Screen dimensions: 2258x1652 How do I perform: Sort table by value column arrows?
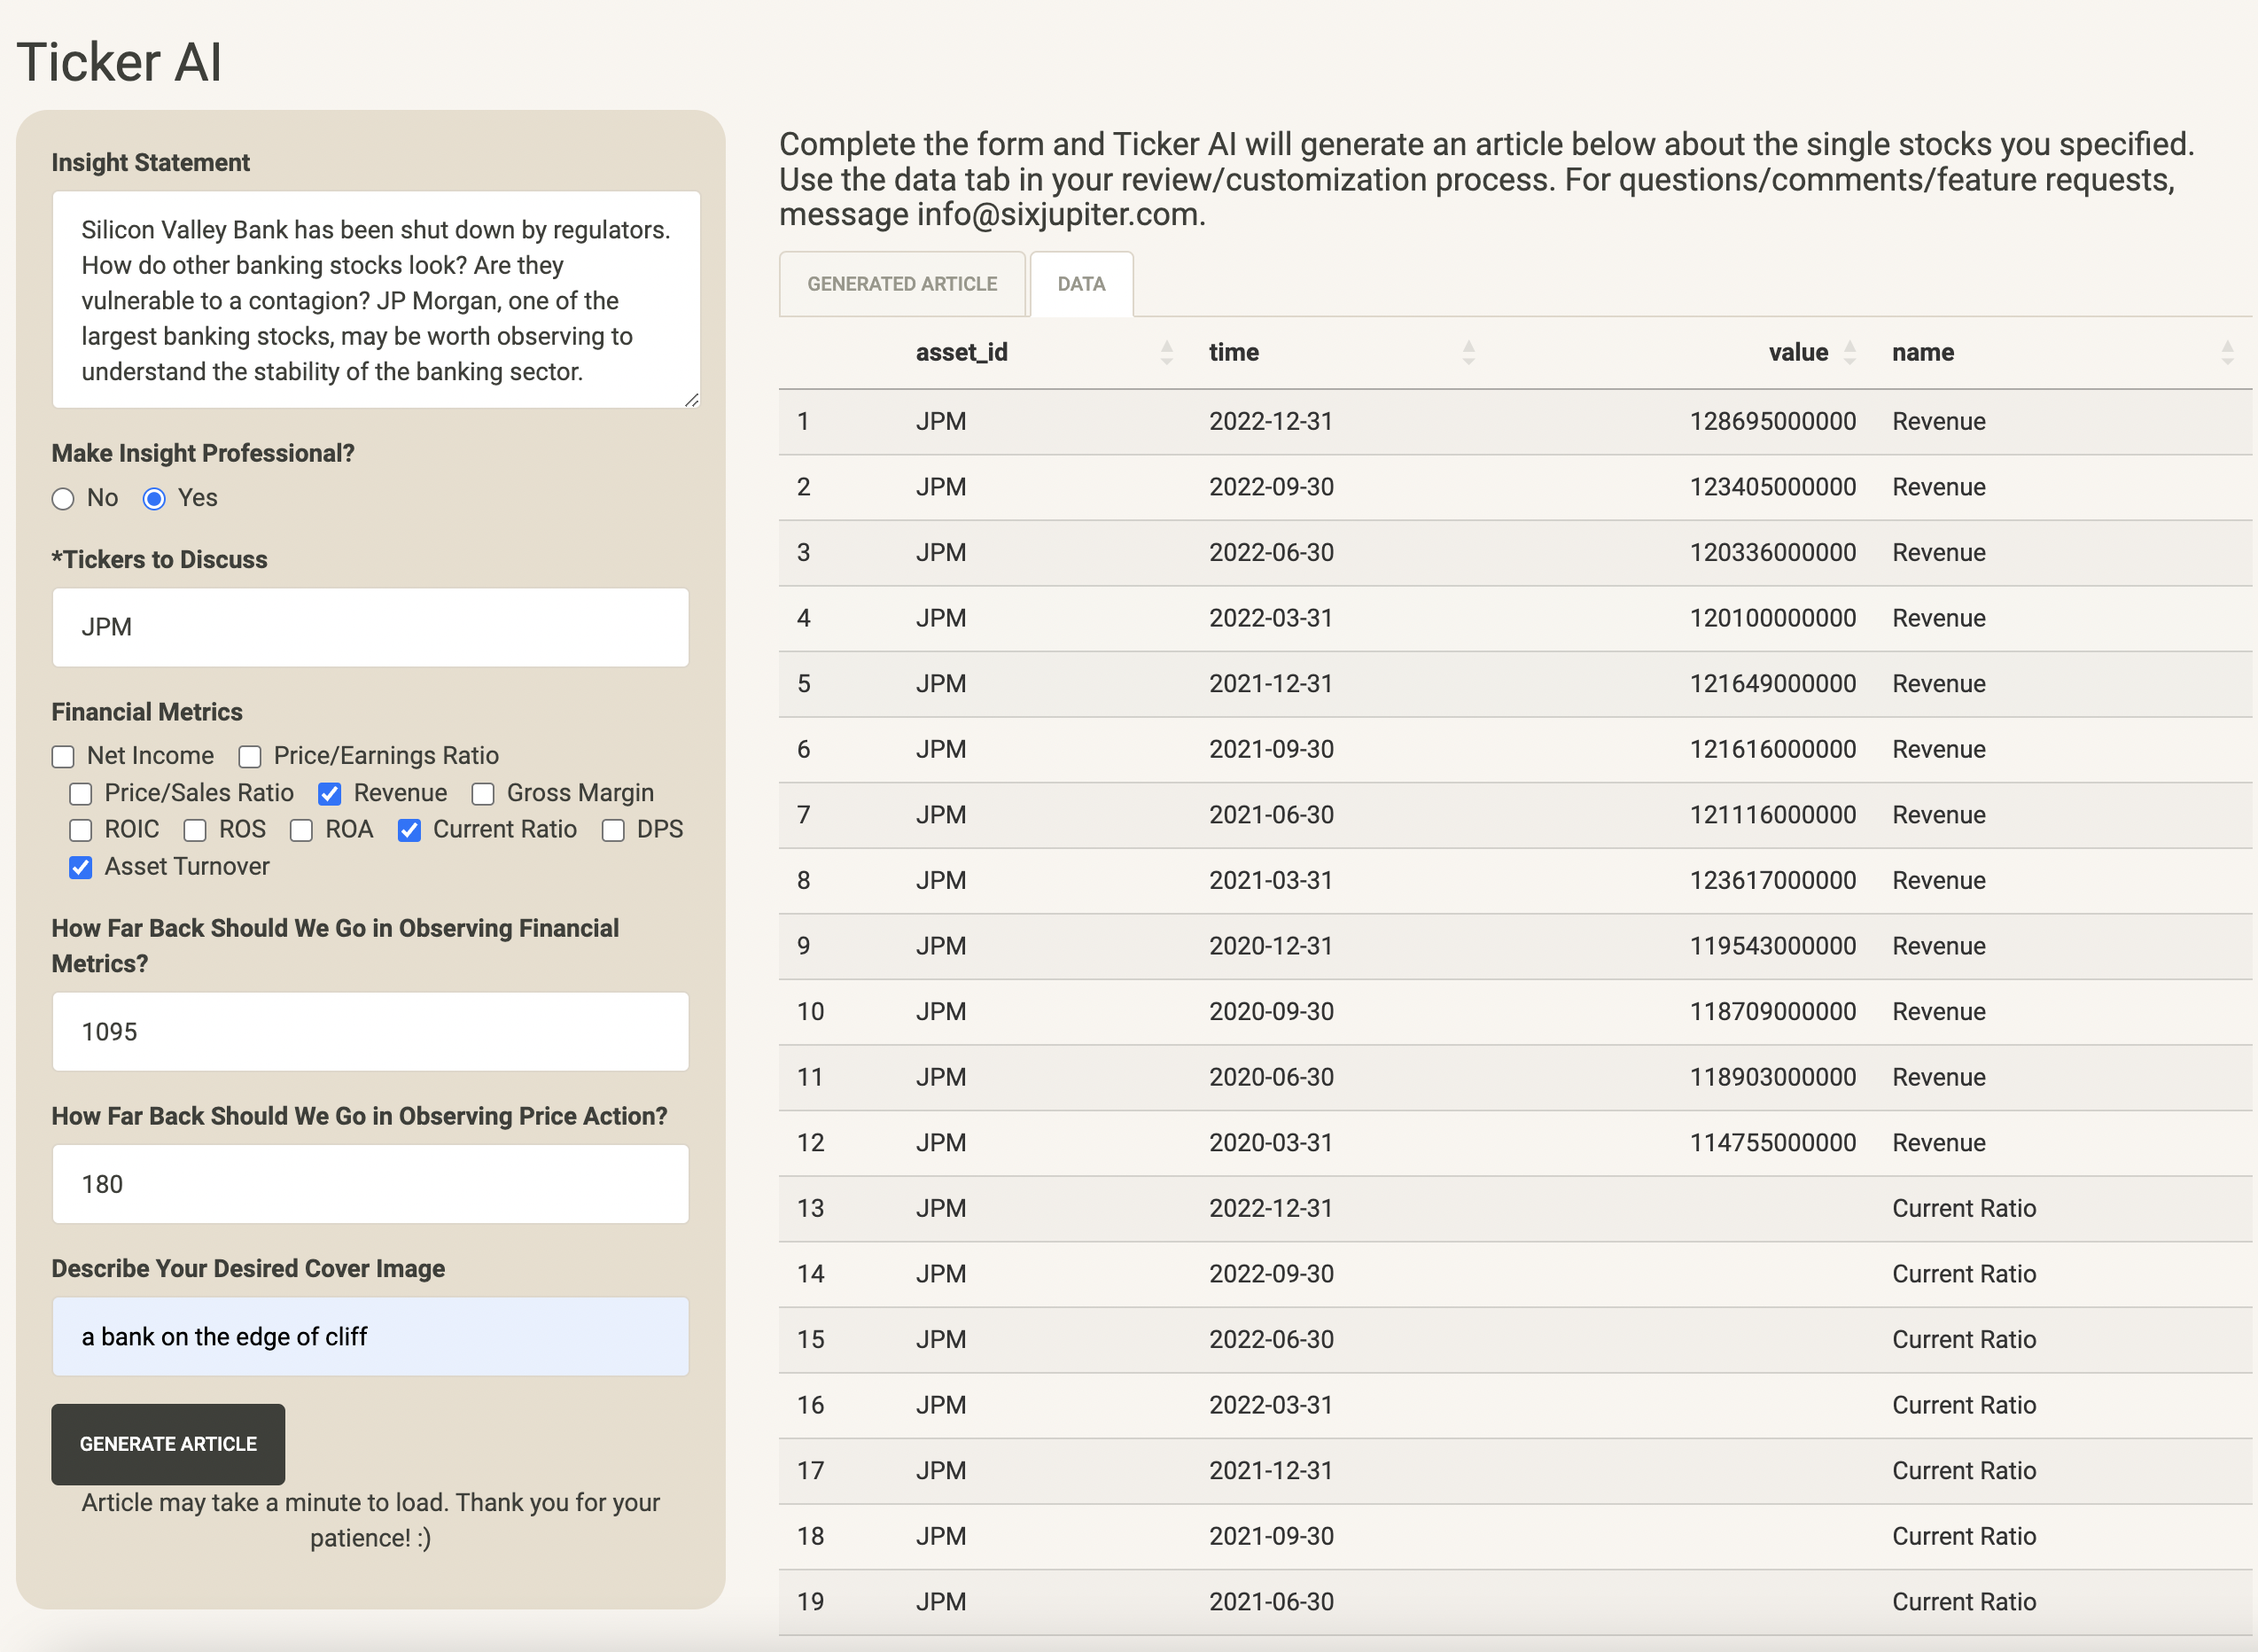pyautogui.click(x=1849, y=352)
